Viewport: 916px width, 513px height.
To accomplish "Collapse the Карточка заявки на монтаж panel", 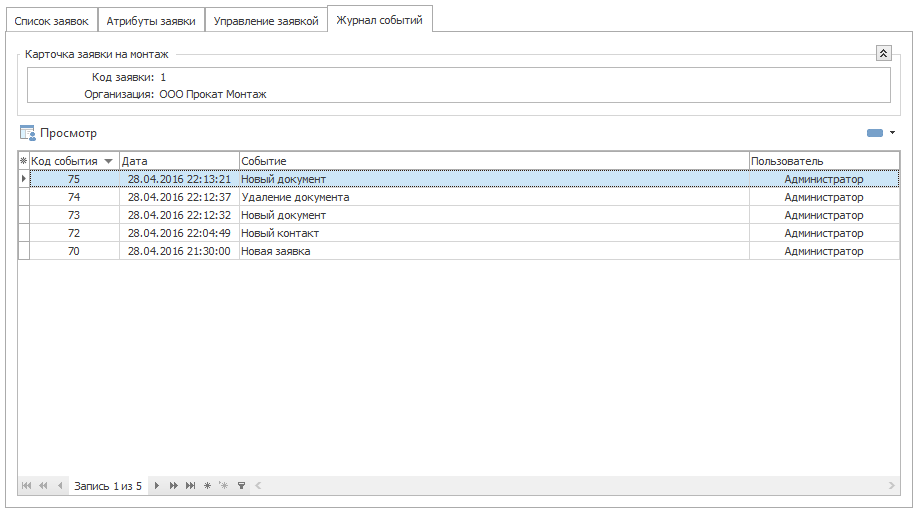I will (x=883, y=53).
